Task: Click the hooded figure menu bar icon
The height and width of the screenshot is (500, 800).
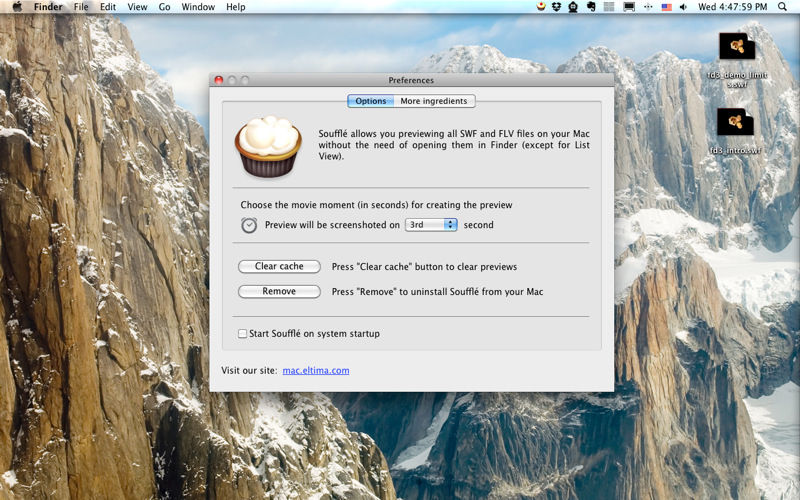Action: [x=573, y=7]
